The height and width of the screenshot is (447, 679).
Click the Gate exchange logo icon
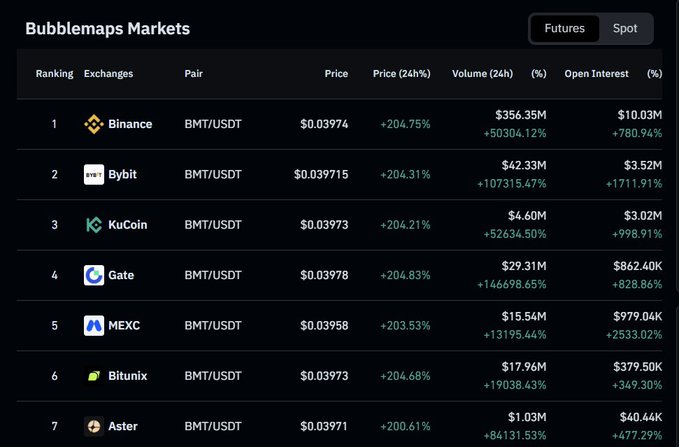click(94, 275)
